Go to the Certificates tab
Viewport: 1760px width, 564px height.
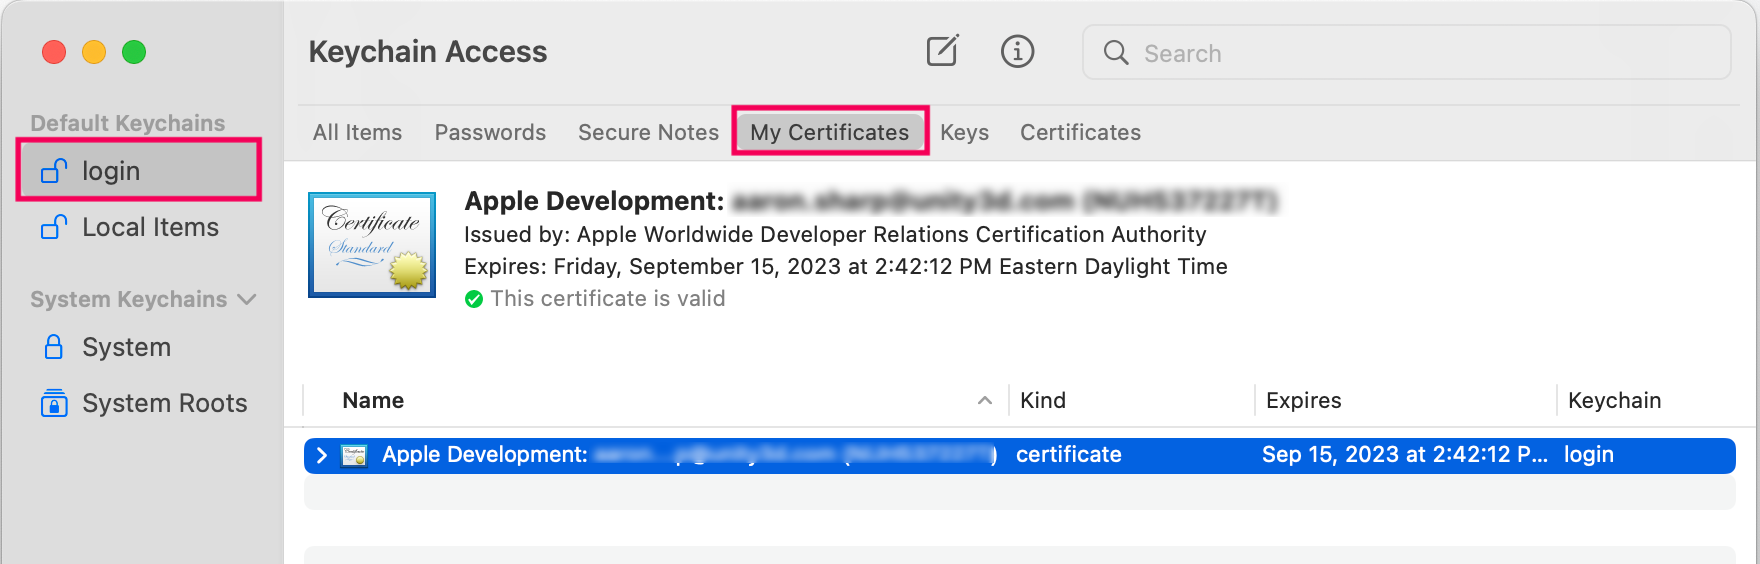(1080, 133)
